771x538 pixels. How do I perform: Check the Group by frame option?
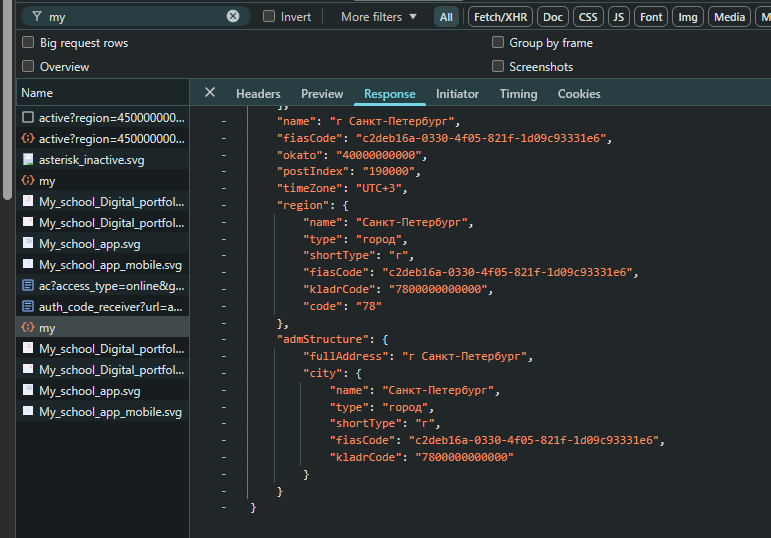coord(498,43)
